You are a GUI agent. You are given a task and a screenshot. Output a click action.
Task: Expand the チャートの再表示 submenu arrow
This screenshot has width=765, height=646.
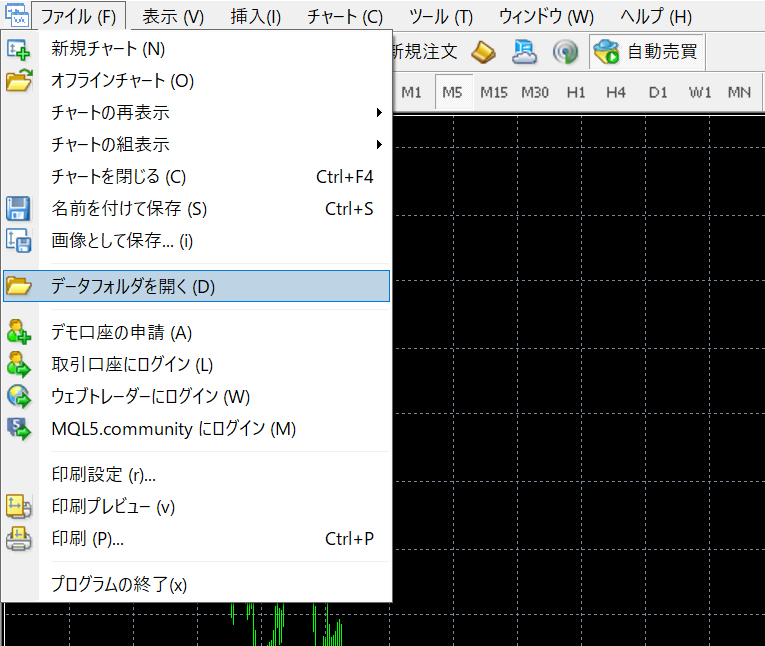[x=379, y=113]
